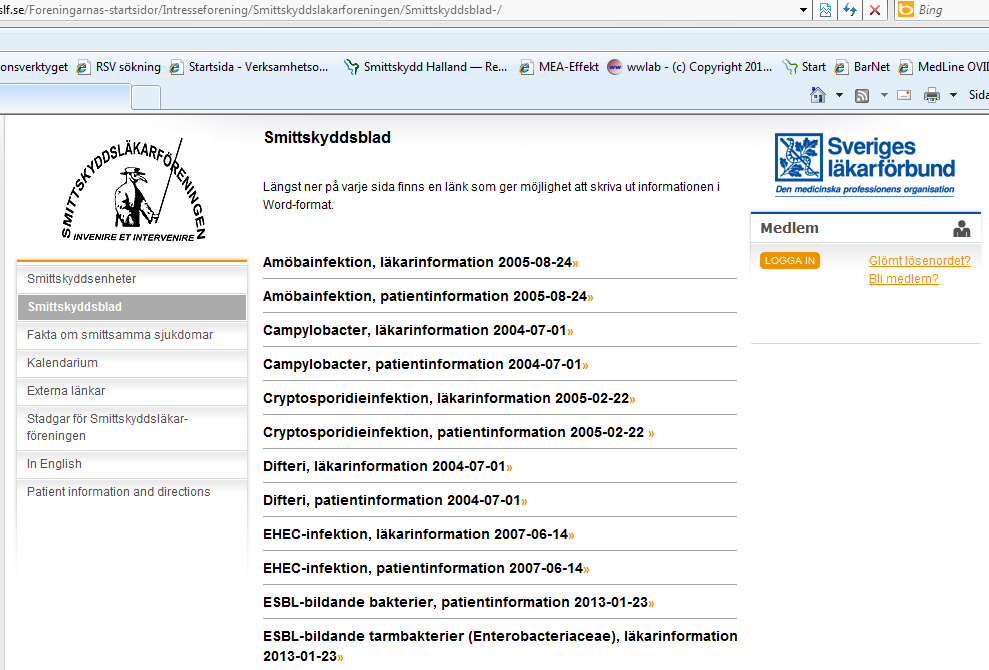Click the Smittskyddsläkarföreningen logo image

click(x=134, y=190)
